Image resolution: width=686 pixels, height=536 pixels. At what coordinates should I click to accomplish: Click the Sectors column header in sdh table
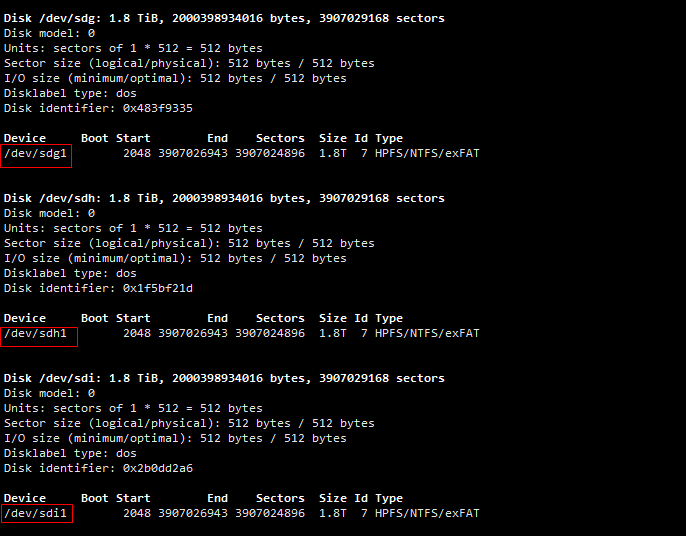coord(280,318)
